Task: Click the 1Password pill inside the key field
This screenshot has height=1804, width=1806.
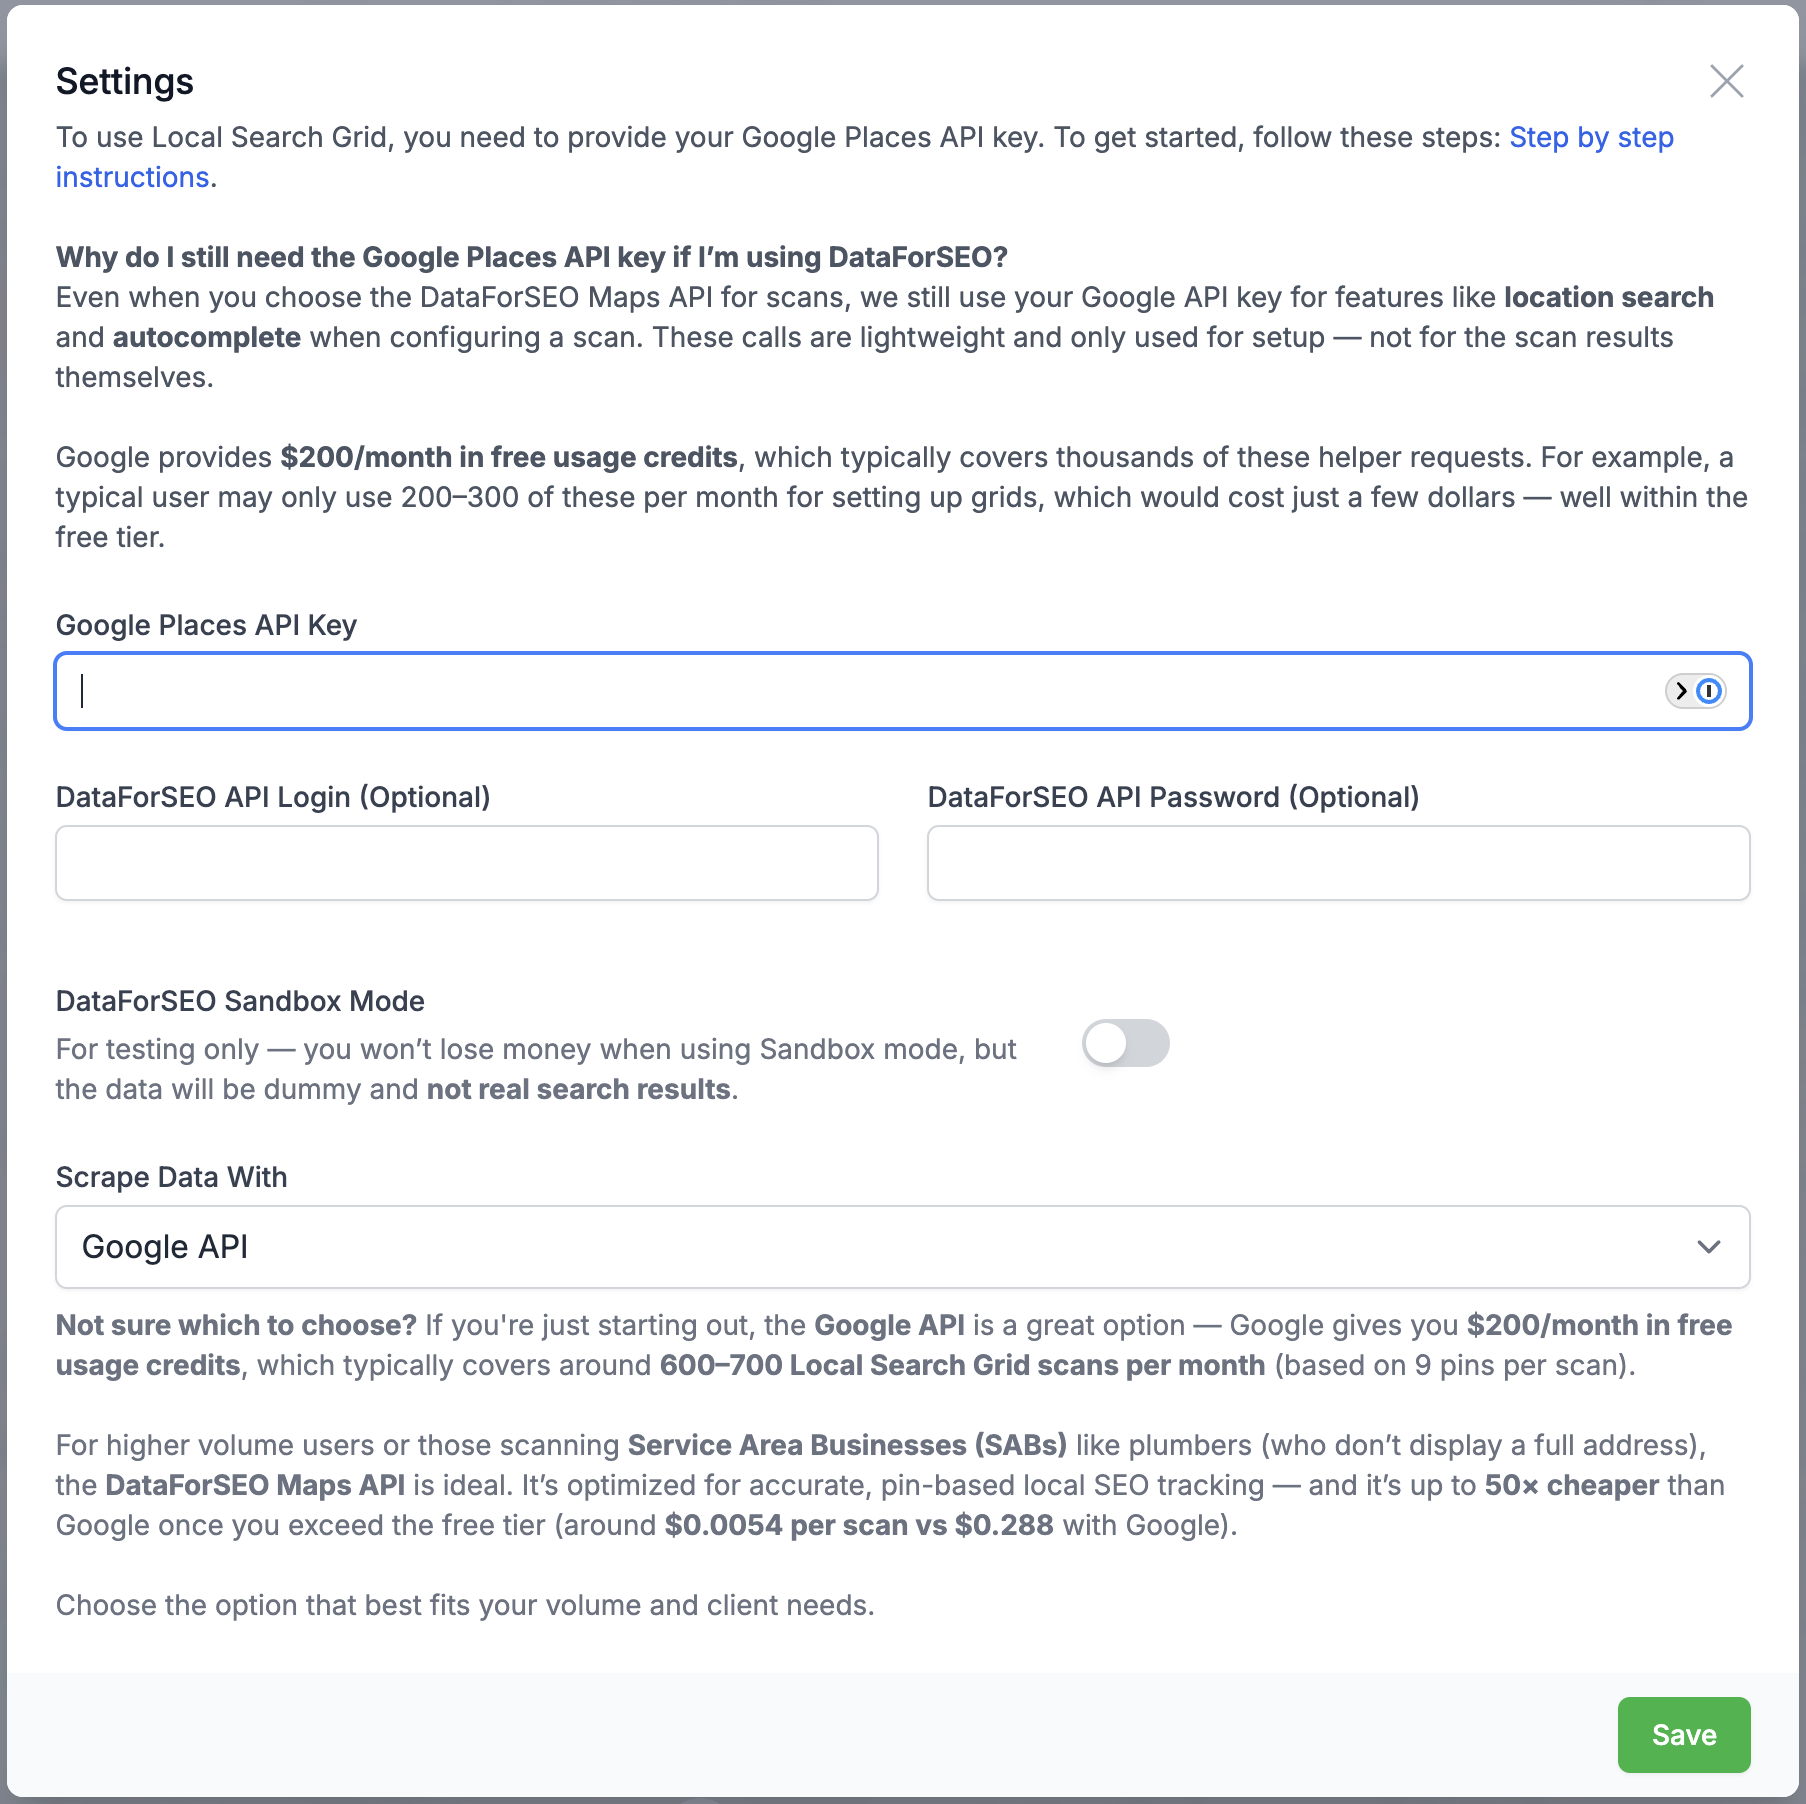Action: point(1697,691)
